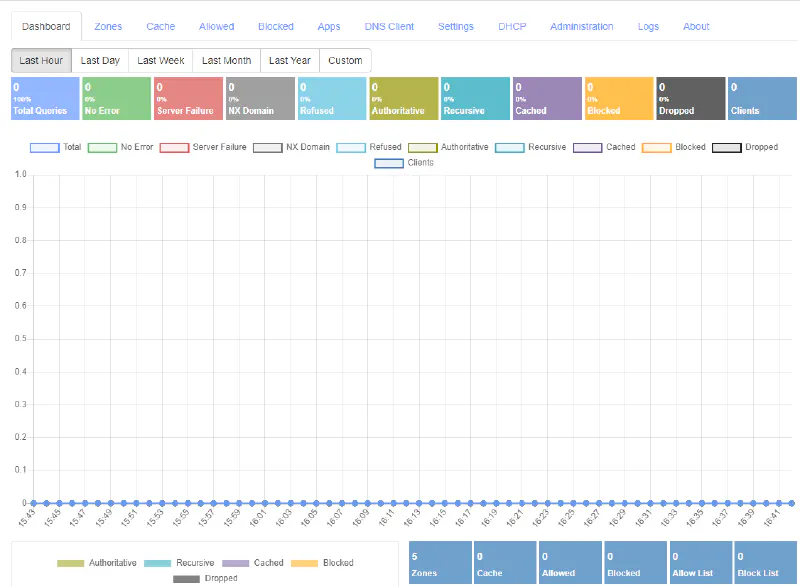Click the Total Queries stats tile
The image size is (800, 587).
pyautogui.click(x=45, y=98)
